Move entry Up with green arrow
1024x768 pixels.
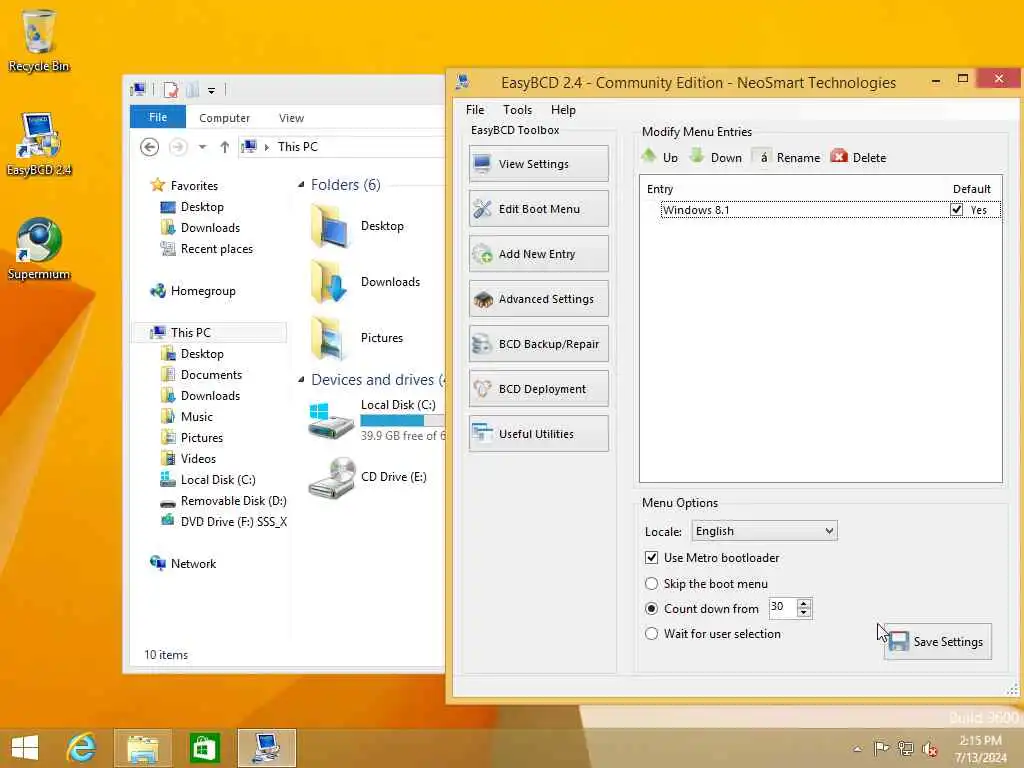point(660,157)
